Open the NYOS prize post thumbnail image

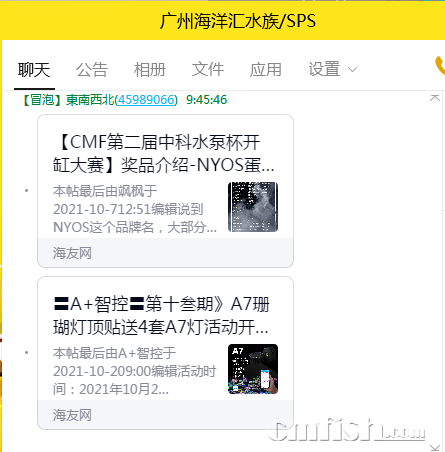pos(253,207)
